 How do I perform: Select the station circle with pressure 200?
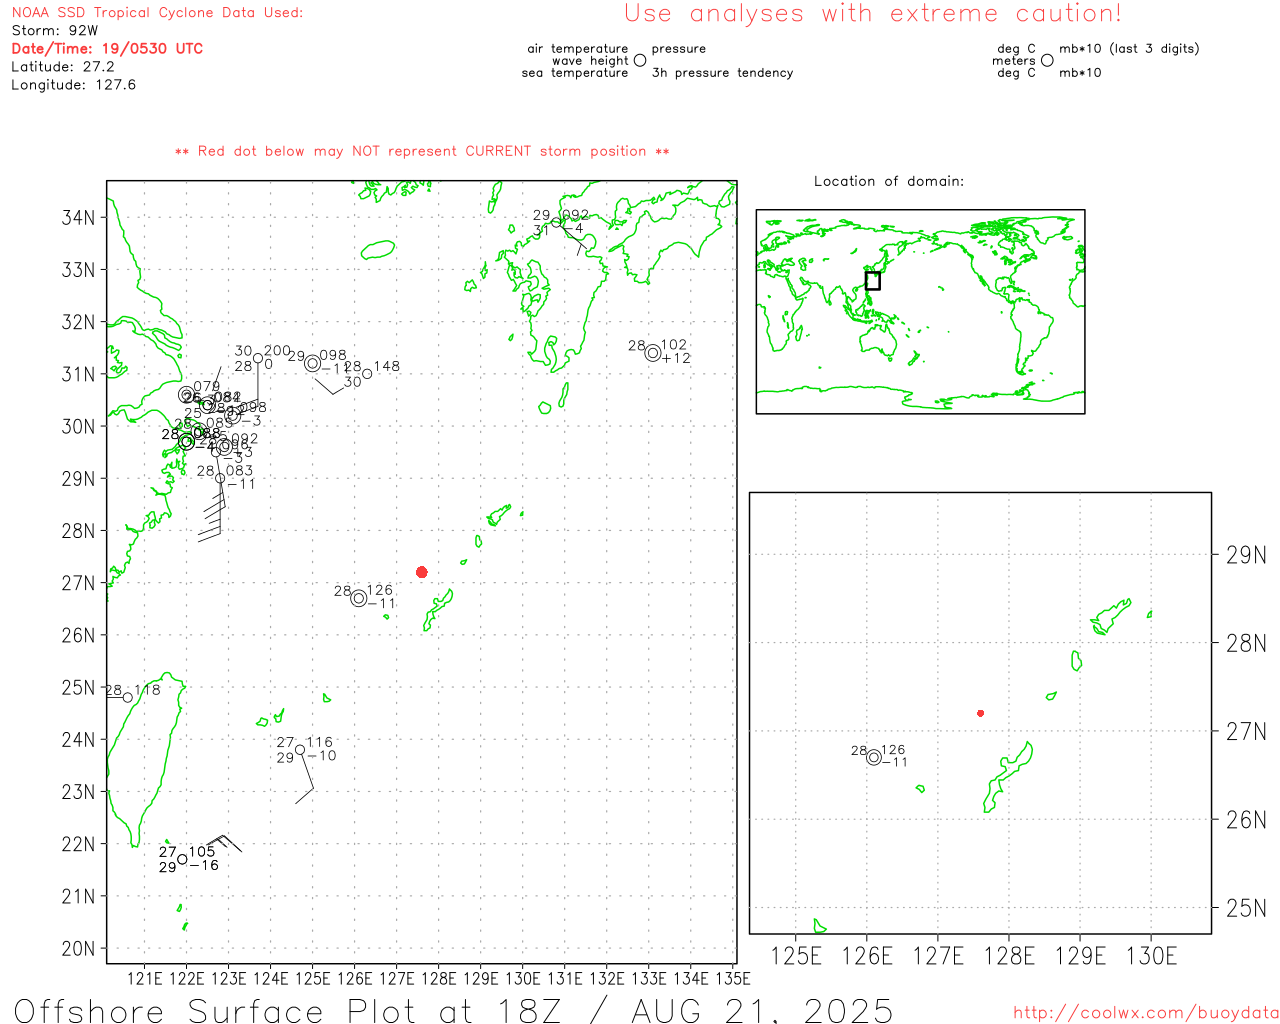point(258,358)
